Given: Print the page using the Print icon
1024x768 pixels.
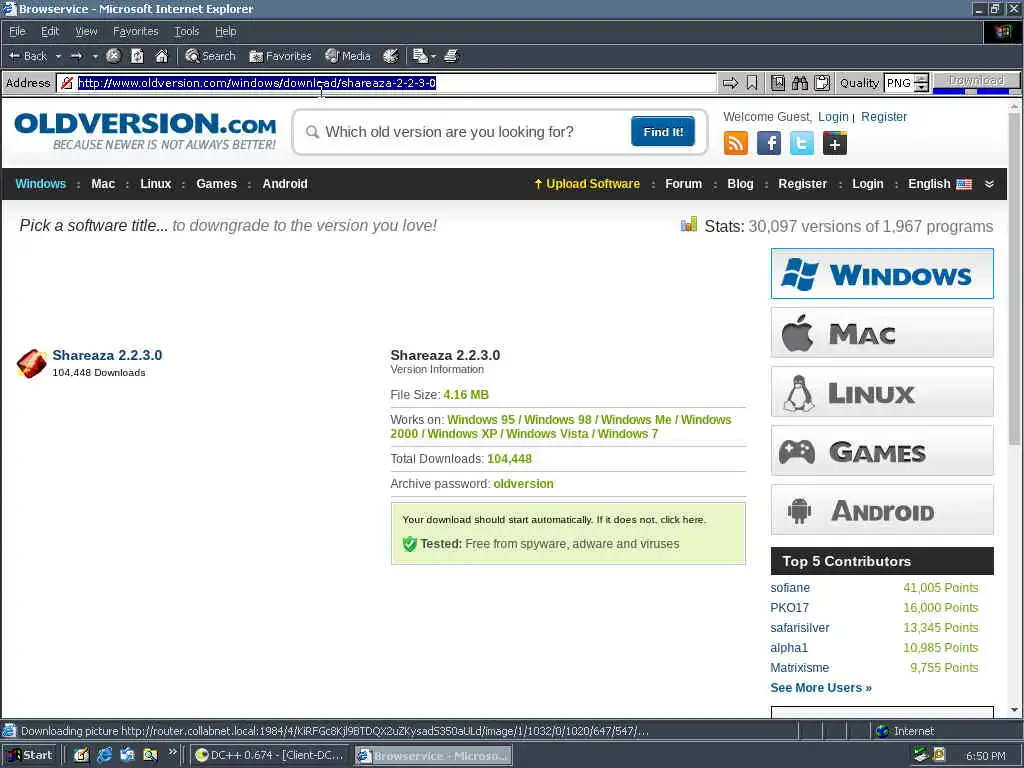Looking at the screenshot, I should [451, 56].
